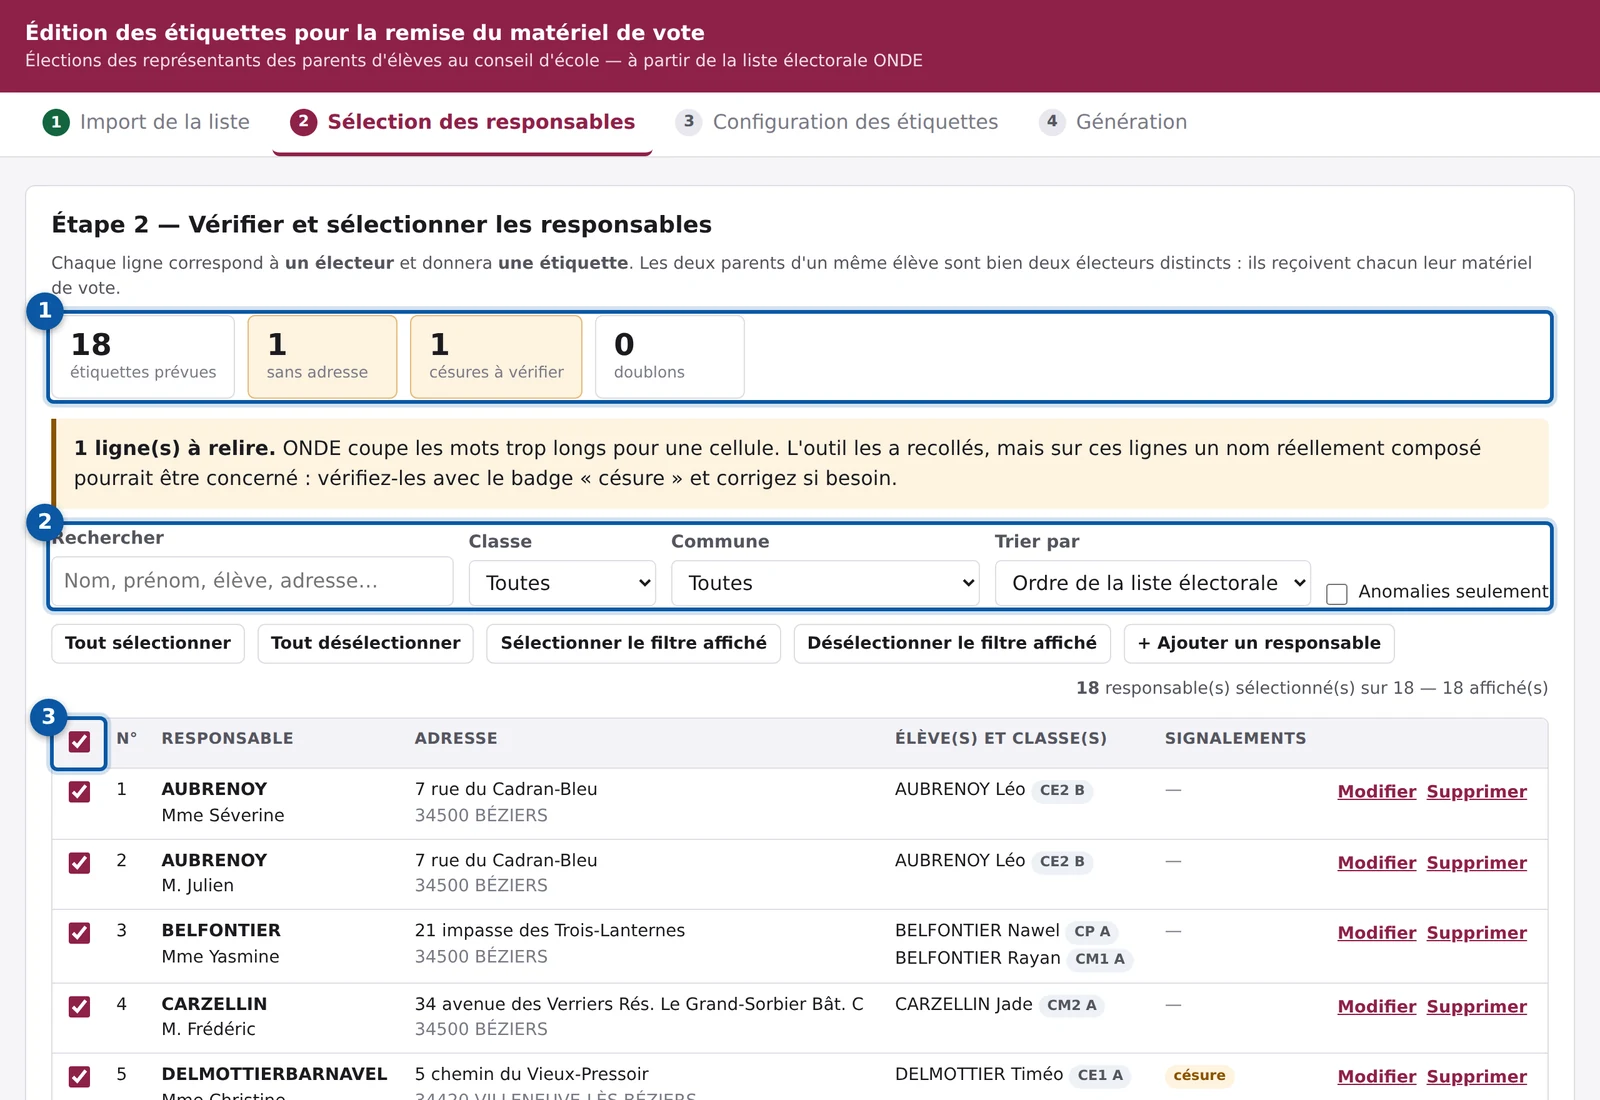The height and width of the screenshot is (1100, 1600).
Task: Uncheck row 2 AUBRENOY M. Julien
Action: 79,863
